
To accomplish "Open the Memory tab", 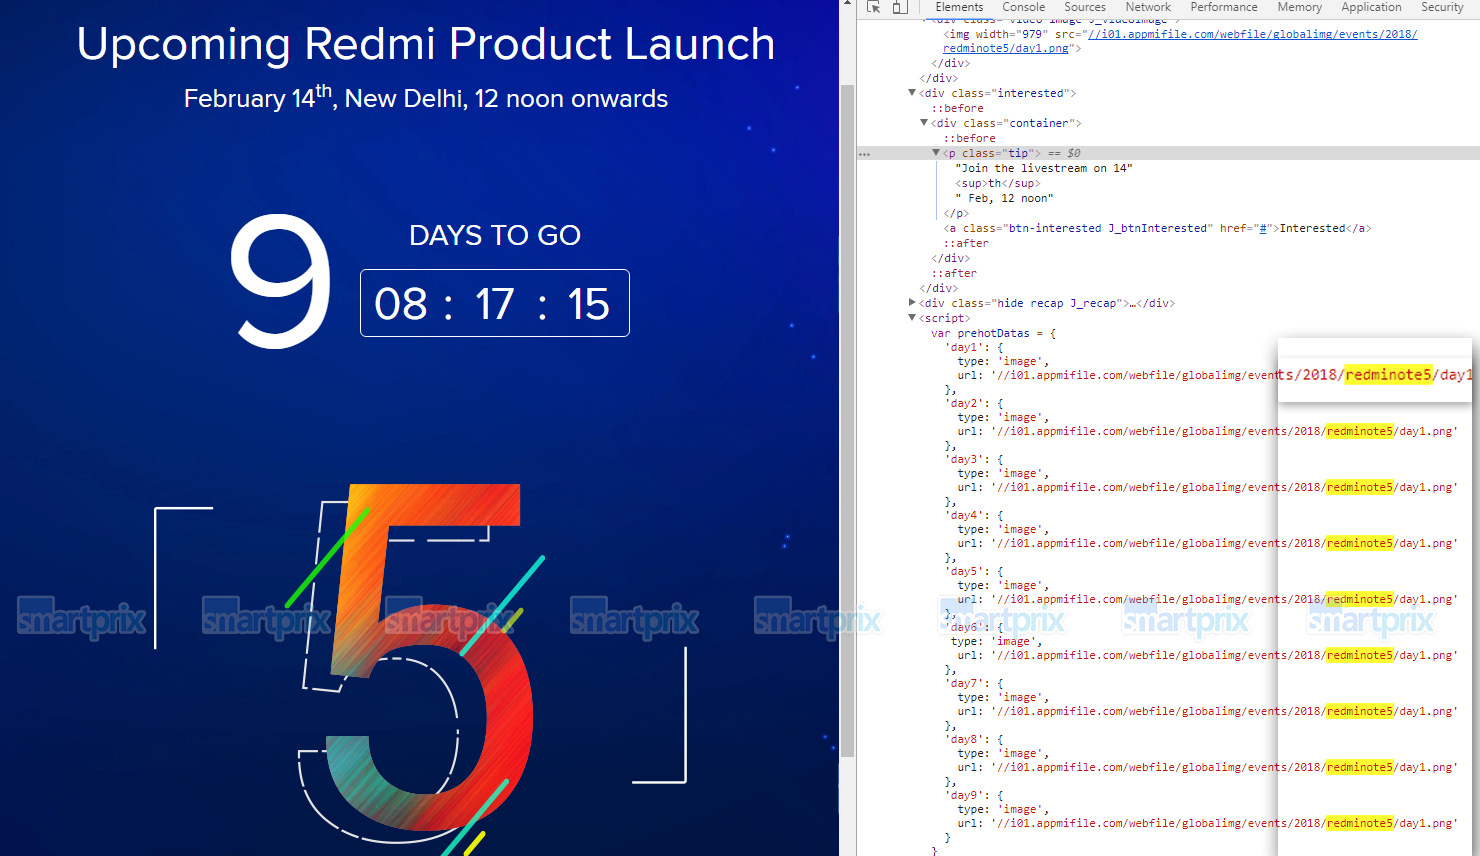I will coord(1299,7).
